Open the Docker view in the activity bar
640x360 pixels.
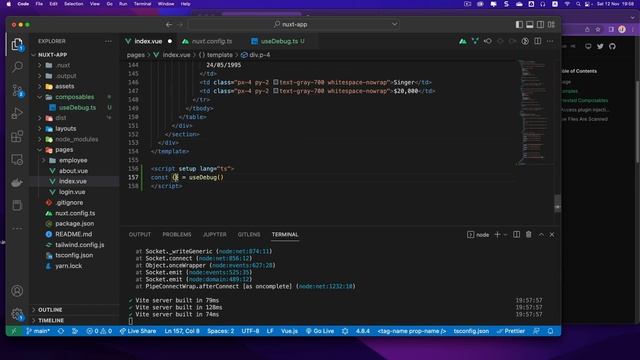[x=17, y=182]
